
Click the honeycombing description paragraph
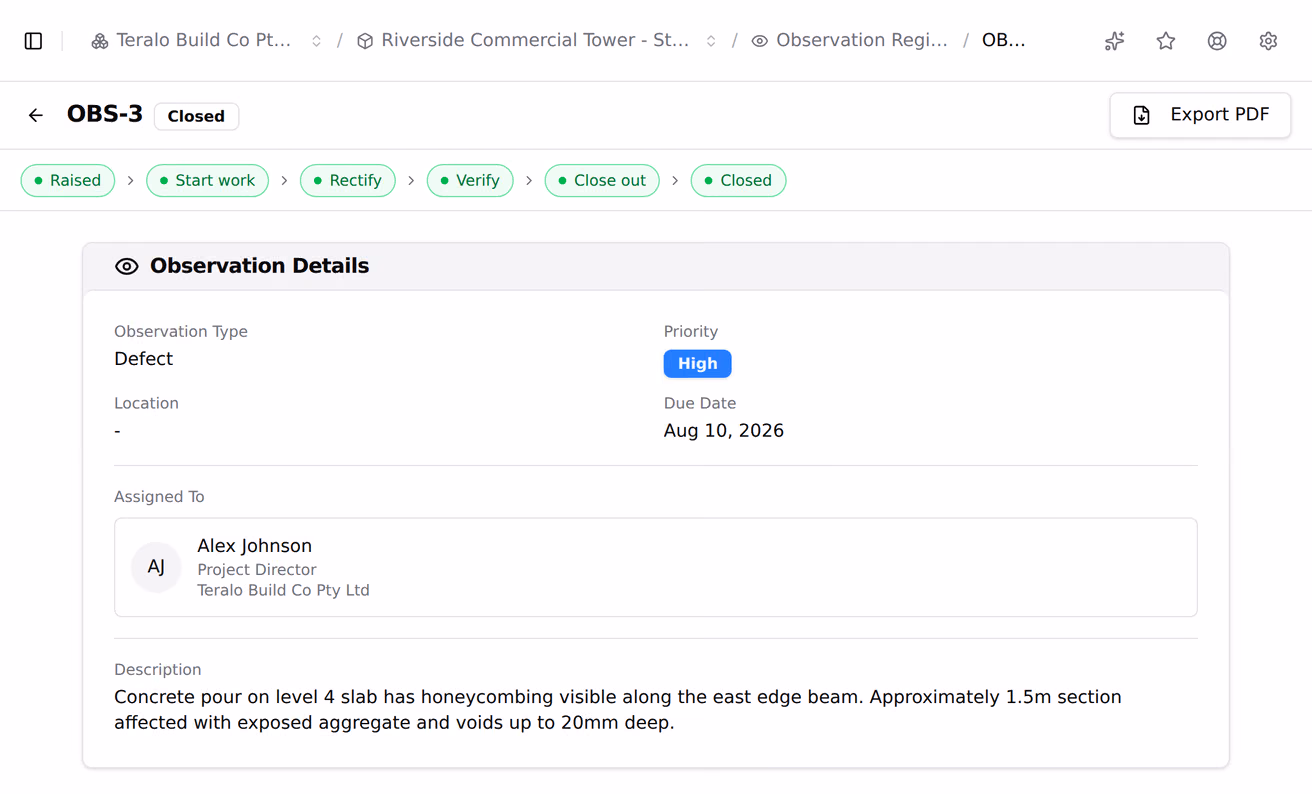coord(618,710)
